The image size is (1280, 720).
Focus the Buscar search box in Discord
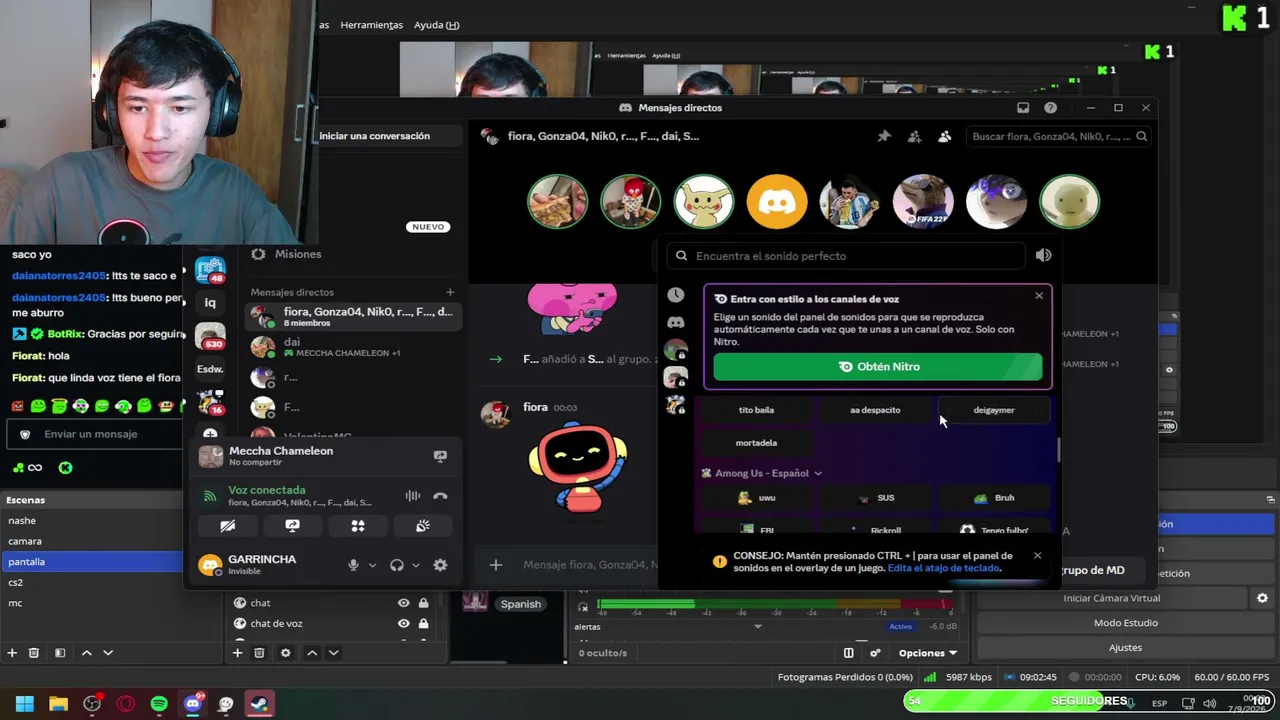(1057, 136)
